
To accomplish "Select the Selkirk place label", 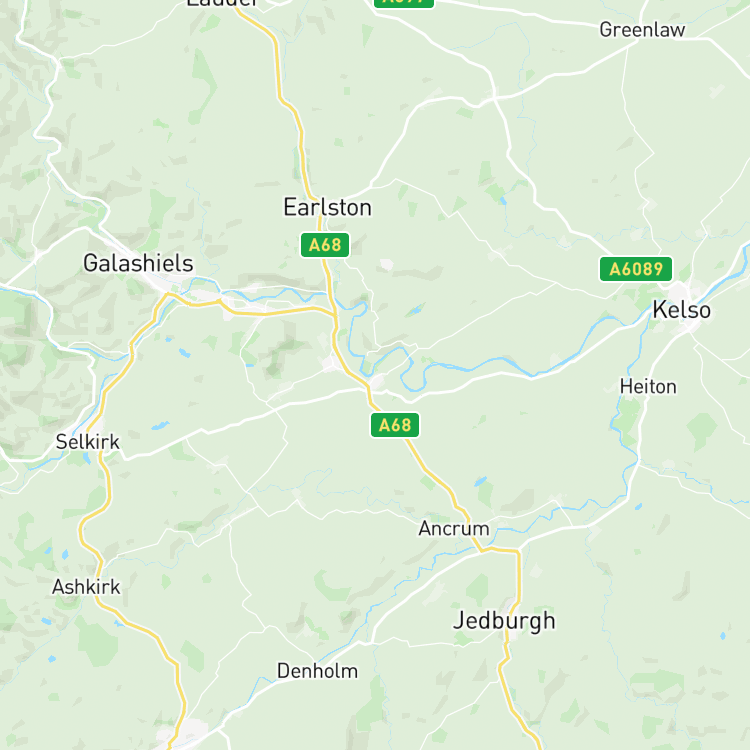I will 88,442.
